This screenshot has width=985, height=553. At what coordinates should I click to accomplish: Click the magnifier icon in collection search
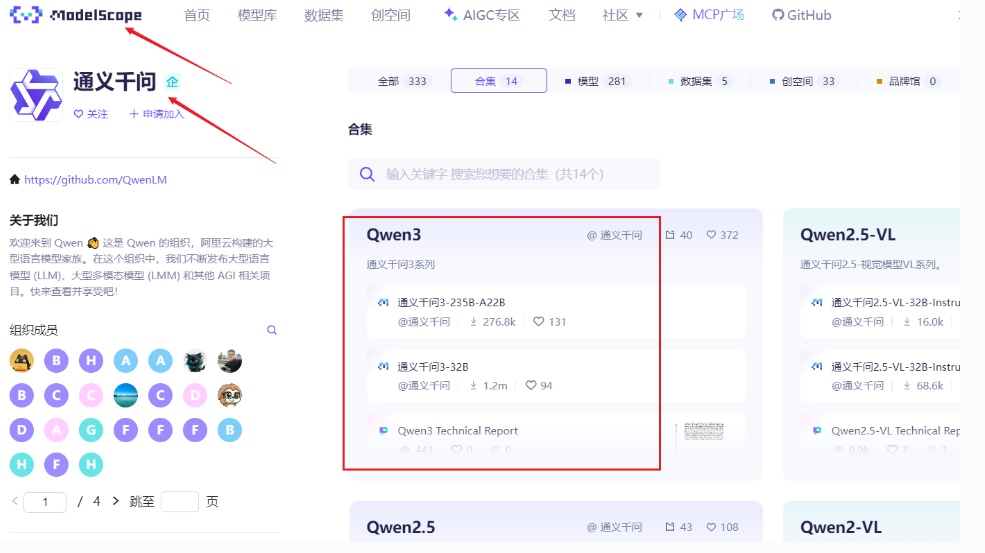367,174
